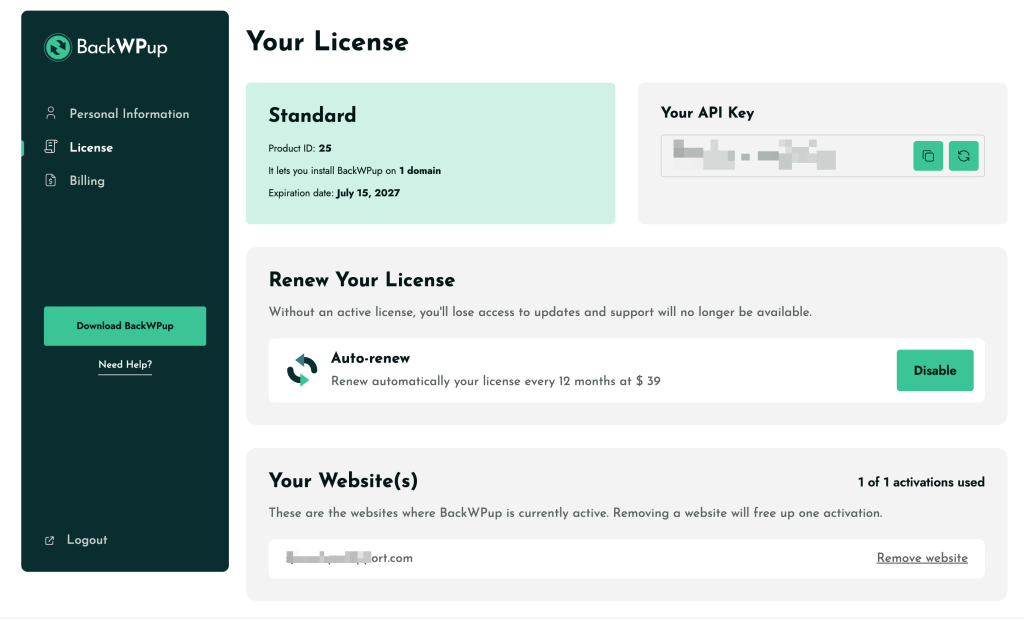The image size is (1024, 620).
Task: Open the Need Help? link
Action: (x=125, y=365)
